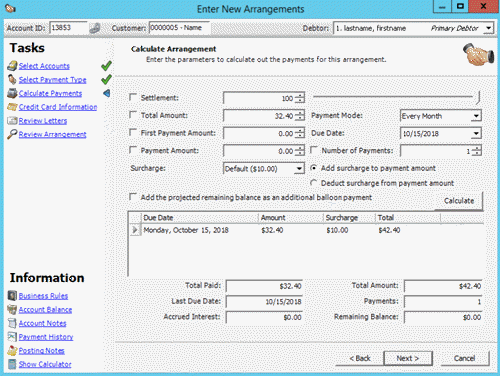Click the Payment History icon

12,337
